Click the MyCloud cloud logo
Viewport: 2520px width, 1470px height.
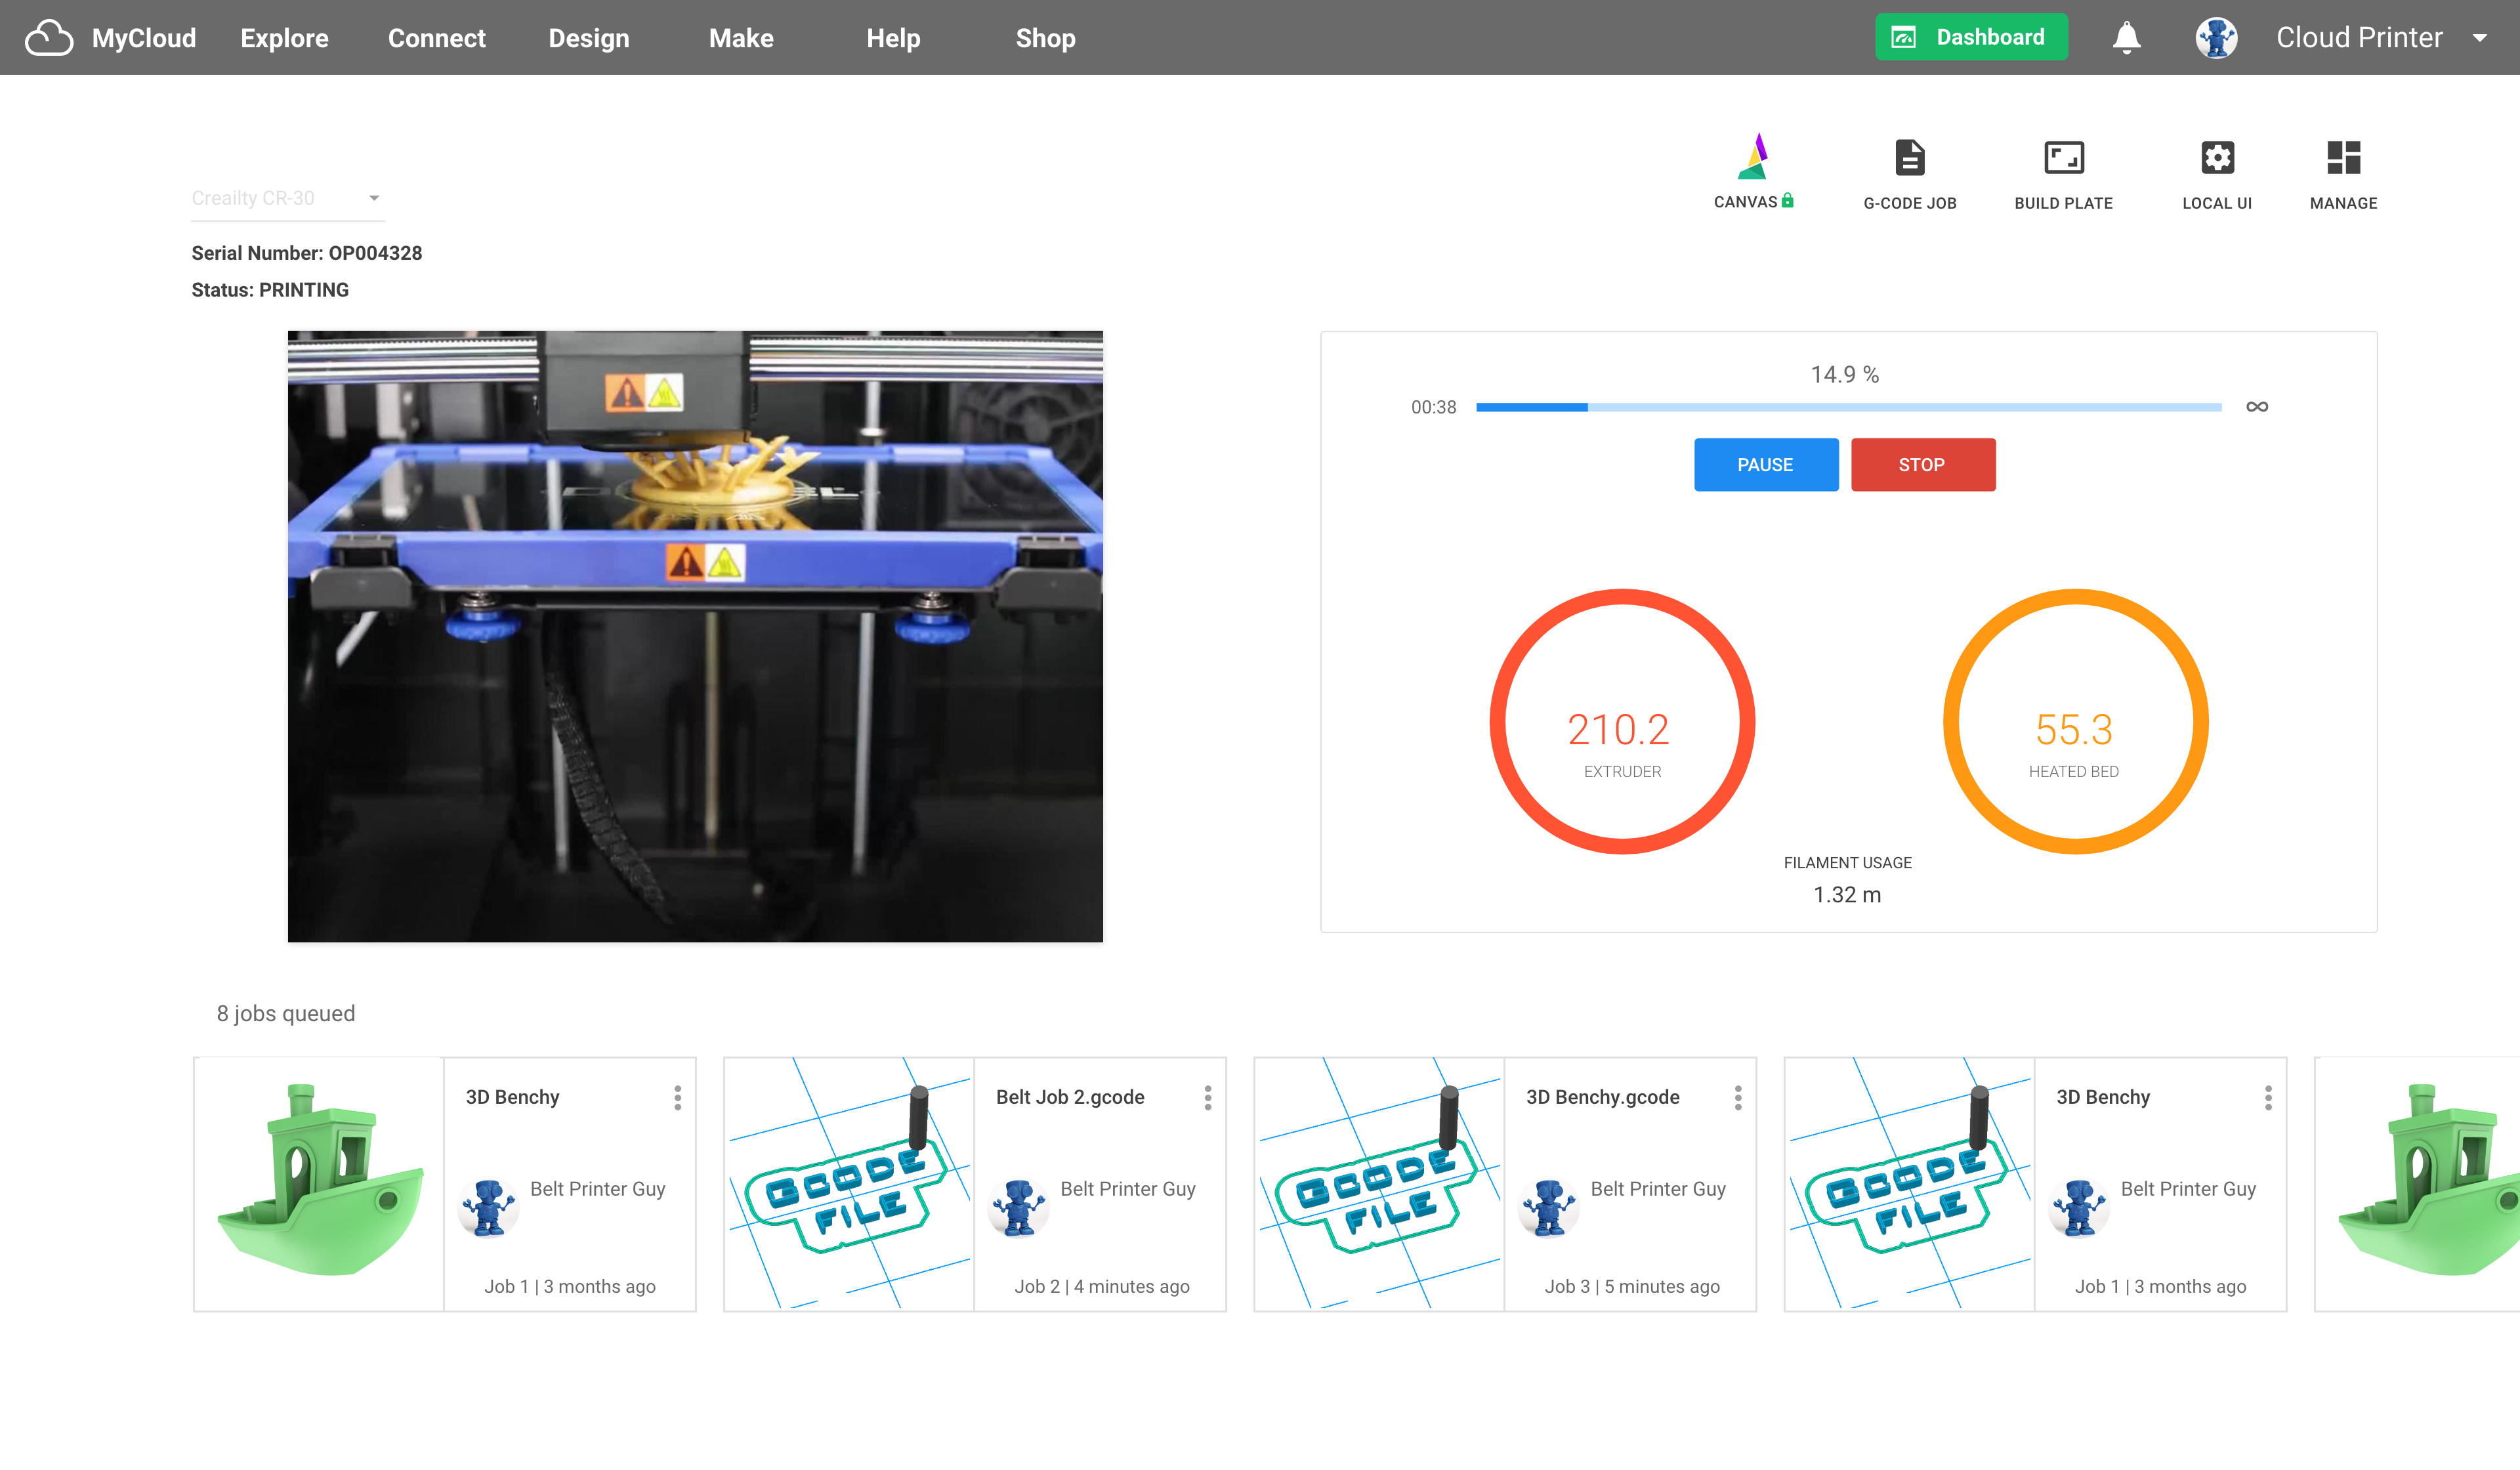(49, 38)
